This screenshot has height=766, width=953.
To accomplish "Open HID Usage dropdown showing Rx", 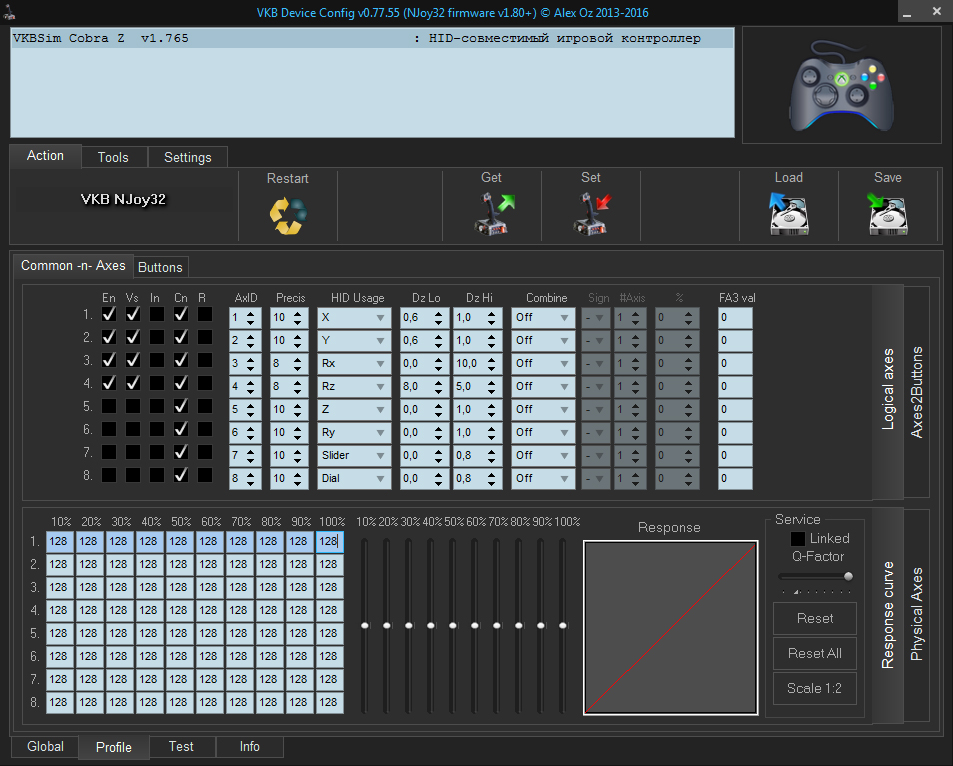I will [354, 364].
